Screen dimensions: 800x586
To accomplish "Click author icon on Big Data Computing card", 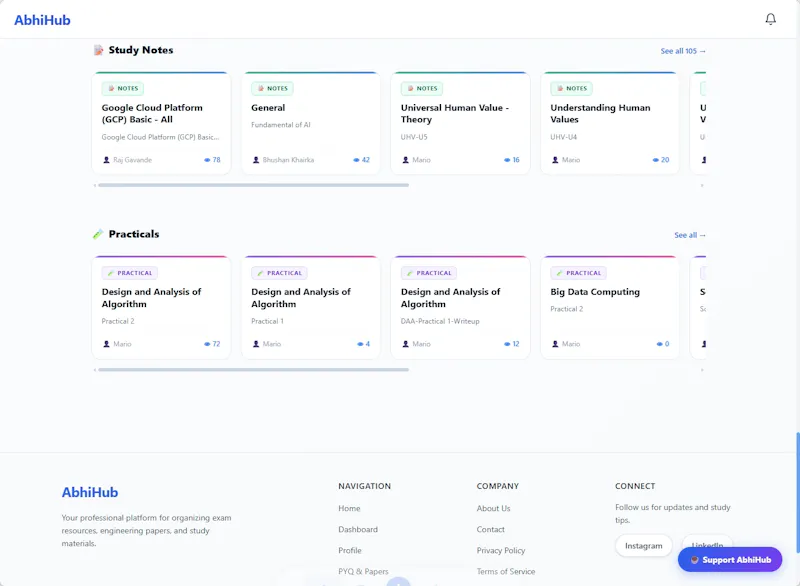I will pyautogui.click(x=555, y=344).
